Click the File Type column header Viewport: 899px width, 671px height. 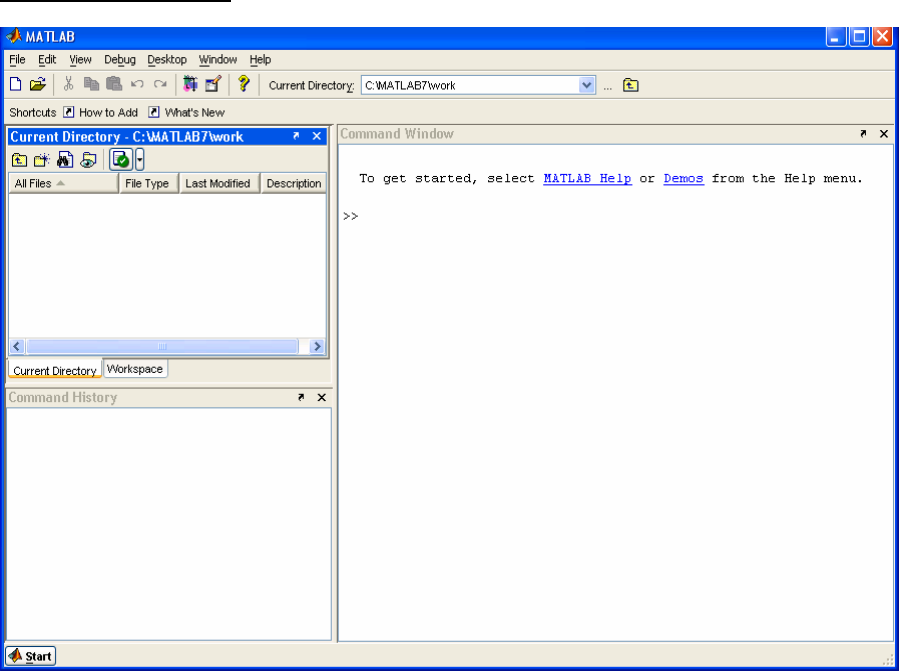pos(148,184)
